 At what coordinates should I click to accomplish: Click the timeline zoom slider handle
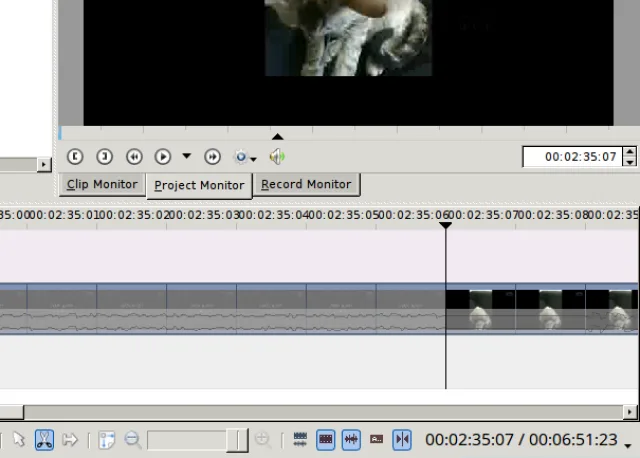[238, 440]
